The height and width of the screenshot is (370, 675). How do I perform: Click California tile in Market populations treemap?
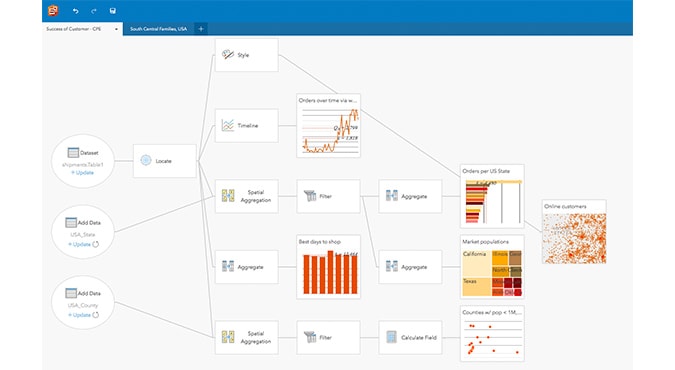477,264
